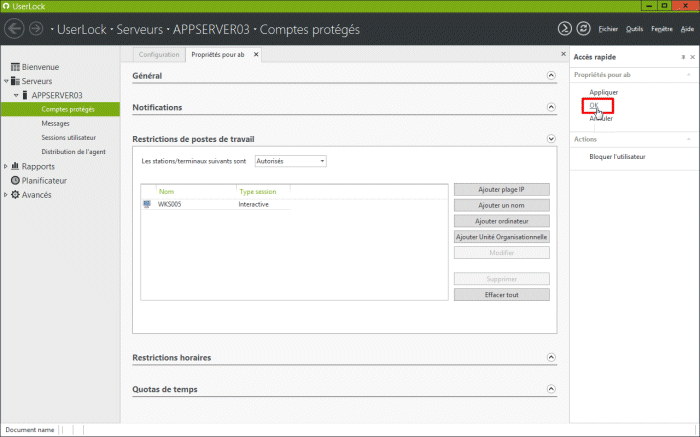This screenshot has width=700, height=437.
Task: Click Annuler in Accès rapide
Action: tap(601, 118)
